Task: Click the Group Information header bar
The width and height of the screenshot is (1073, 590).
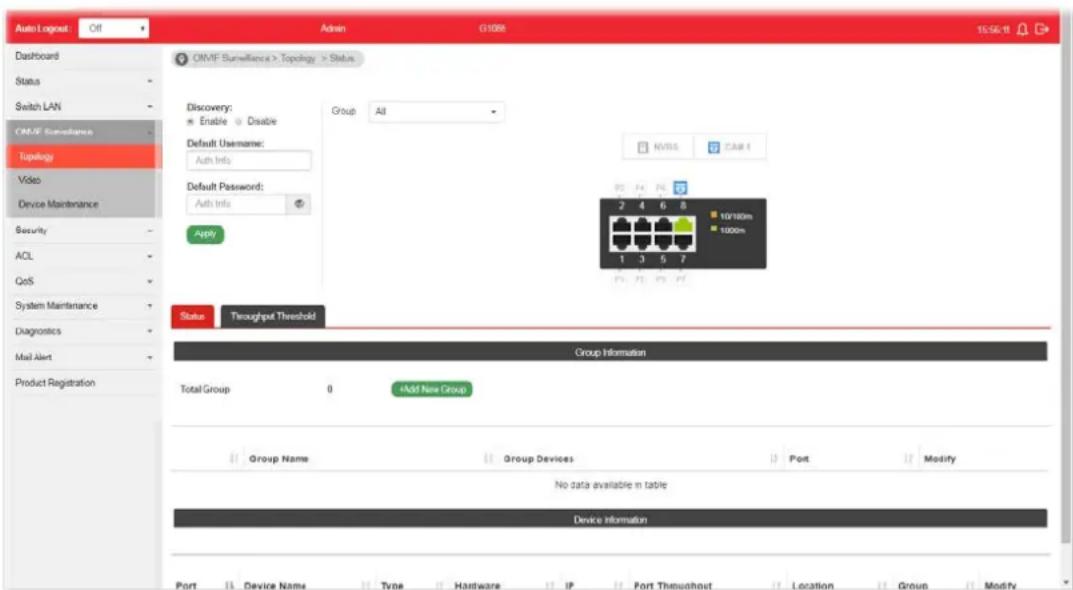Action: [610, 352]
